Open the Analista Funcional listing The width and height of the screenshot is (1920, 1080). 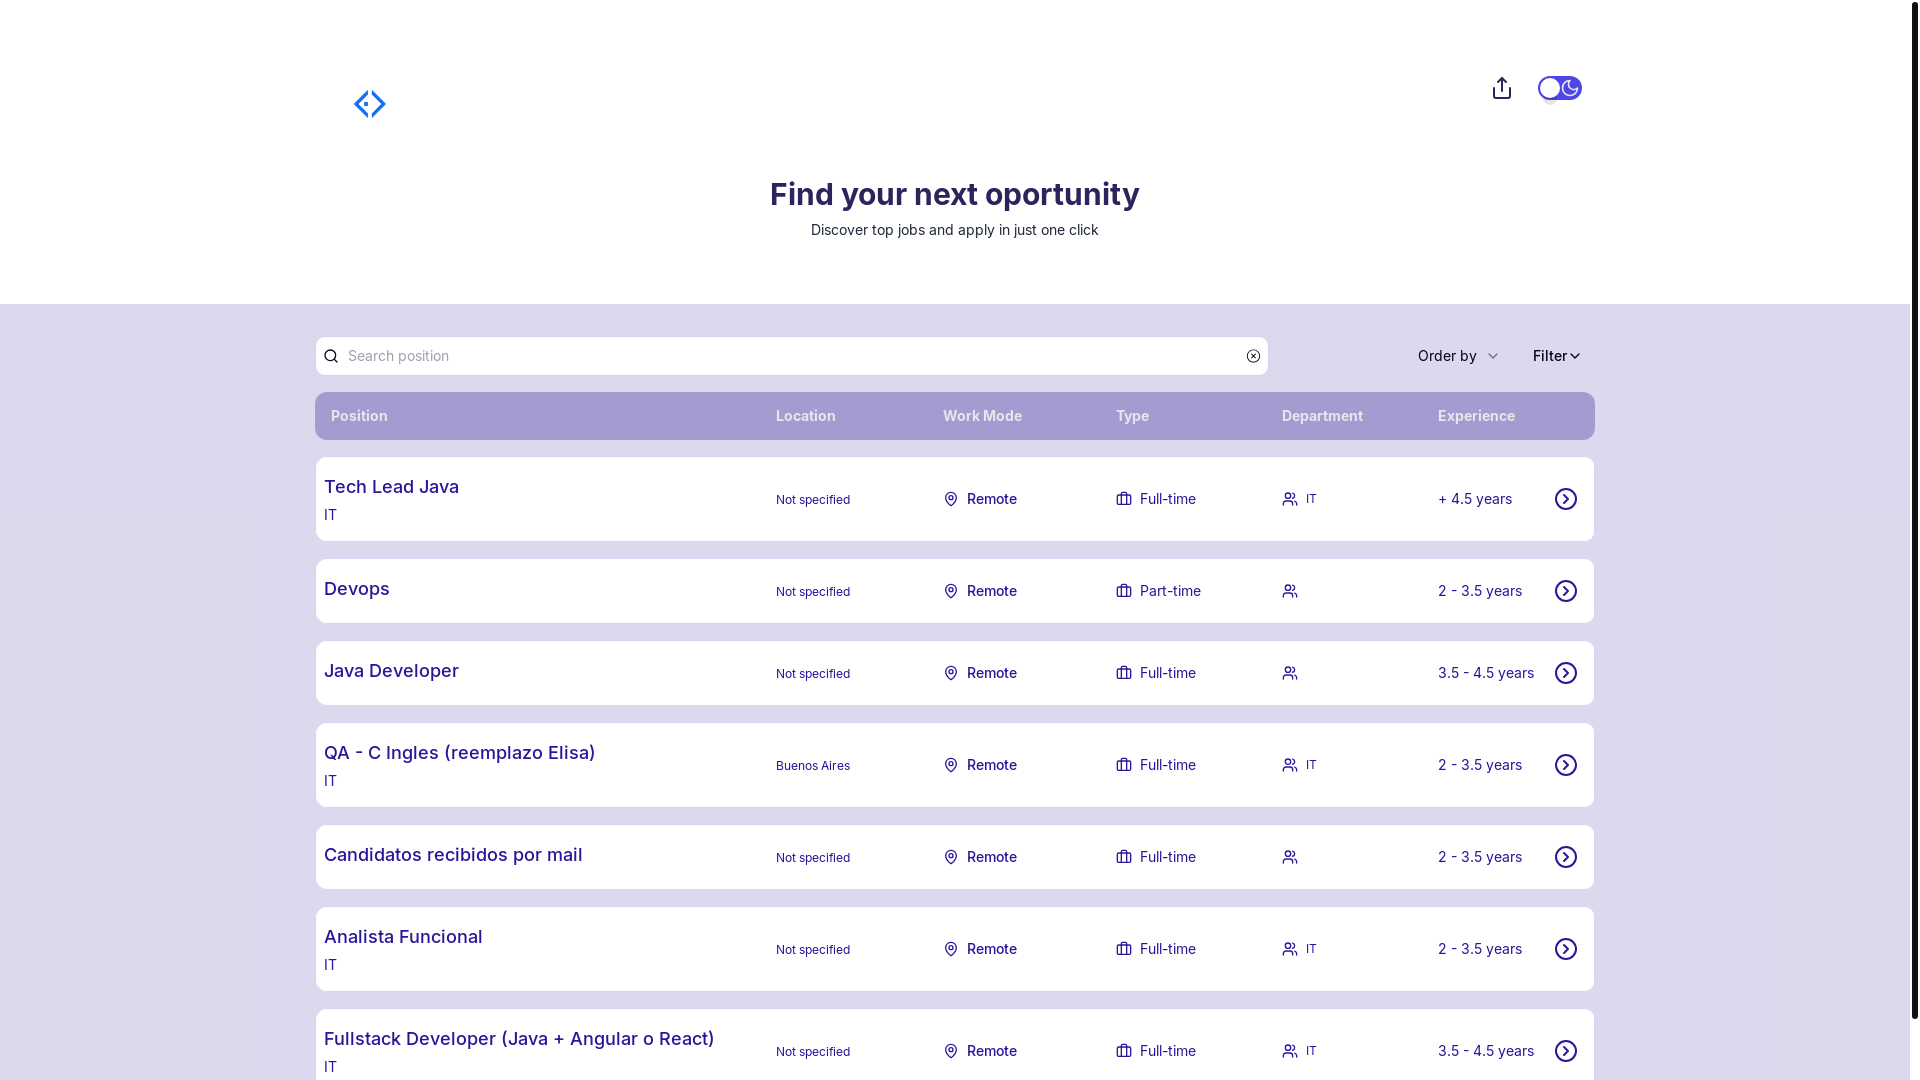click(x=403, y=937)
